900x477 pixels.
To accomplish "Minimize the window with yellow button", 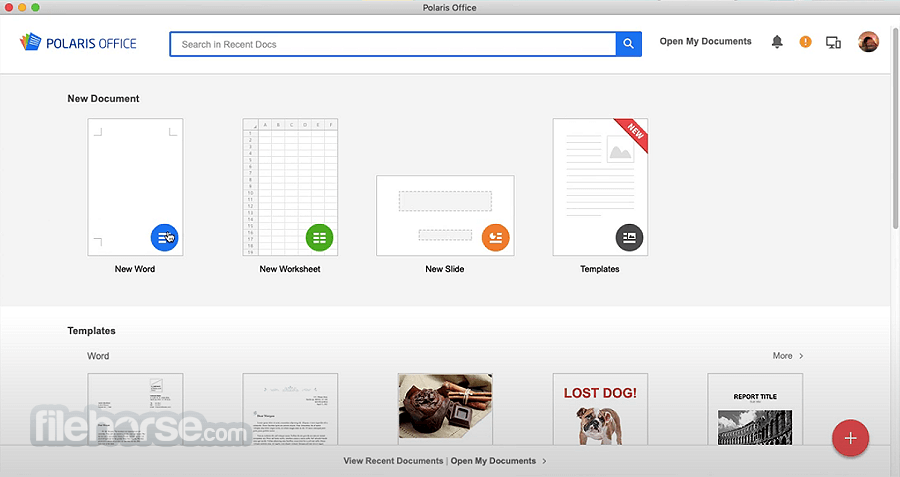I will (22, 7).
